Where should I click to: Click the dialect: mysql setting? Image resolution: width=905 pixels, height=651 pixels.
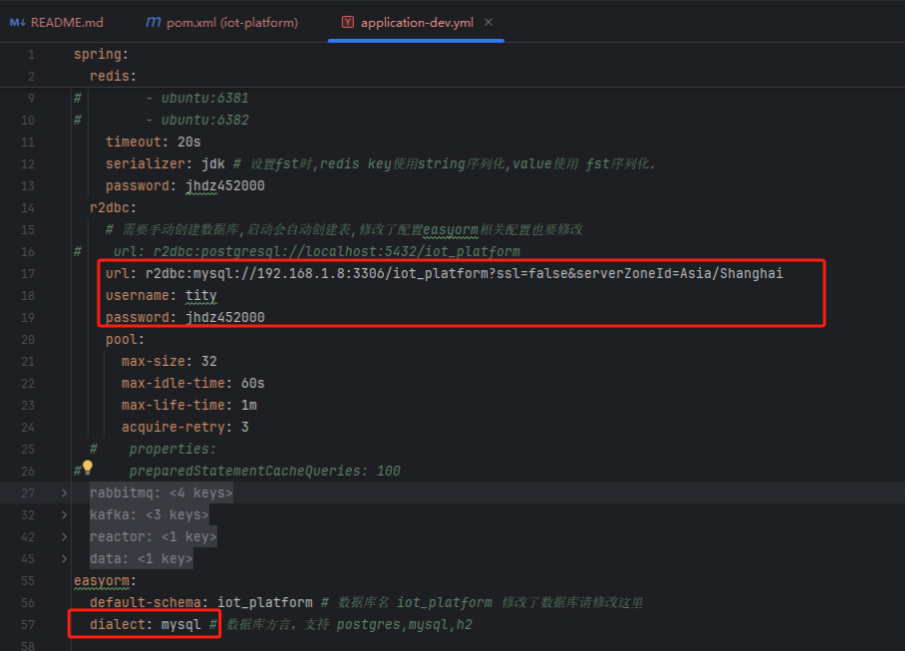(x=143, y=623)
